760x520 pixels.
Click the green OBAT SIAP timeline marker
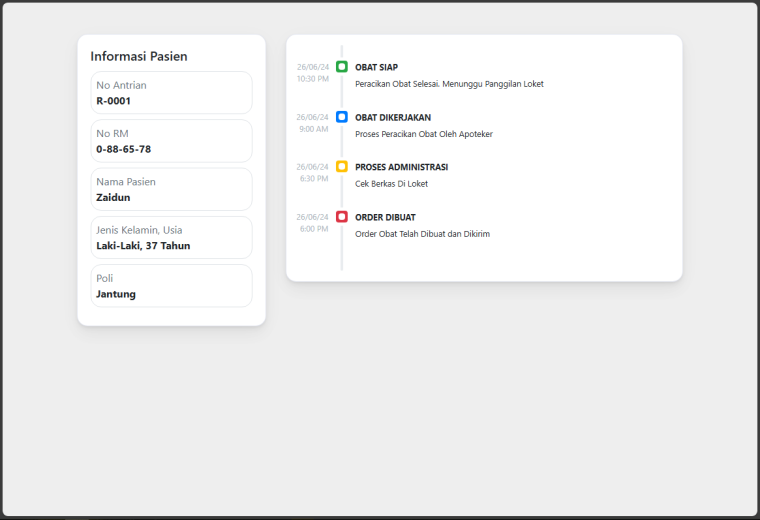(342, 66)
